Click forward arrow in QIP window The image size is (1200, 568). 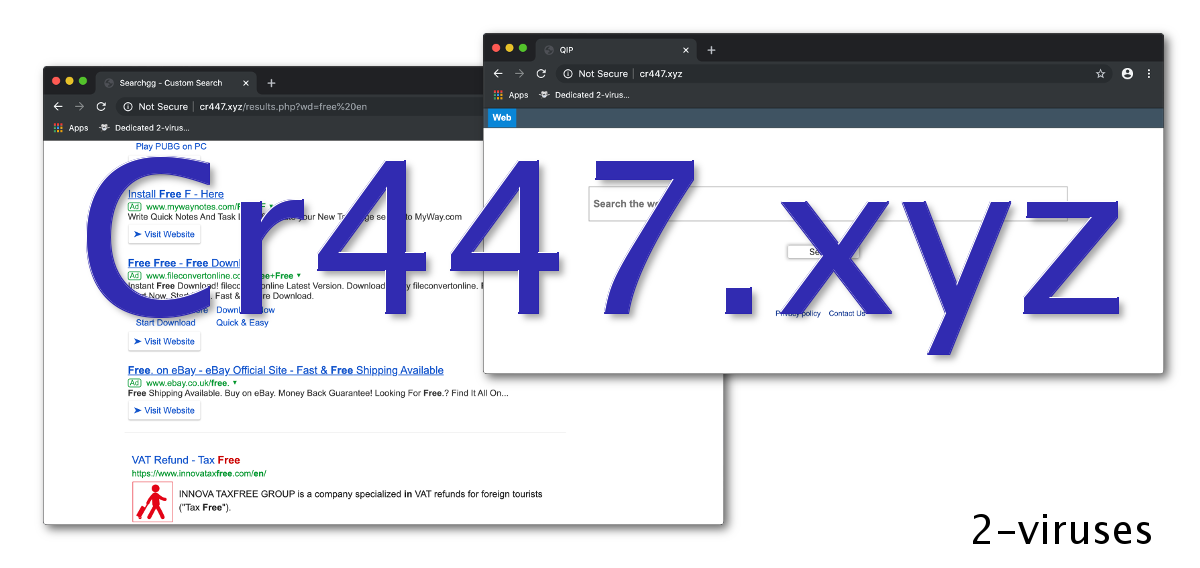click(519, 73)
